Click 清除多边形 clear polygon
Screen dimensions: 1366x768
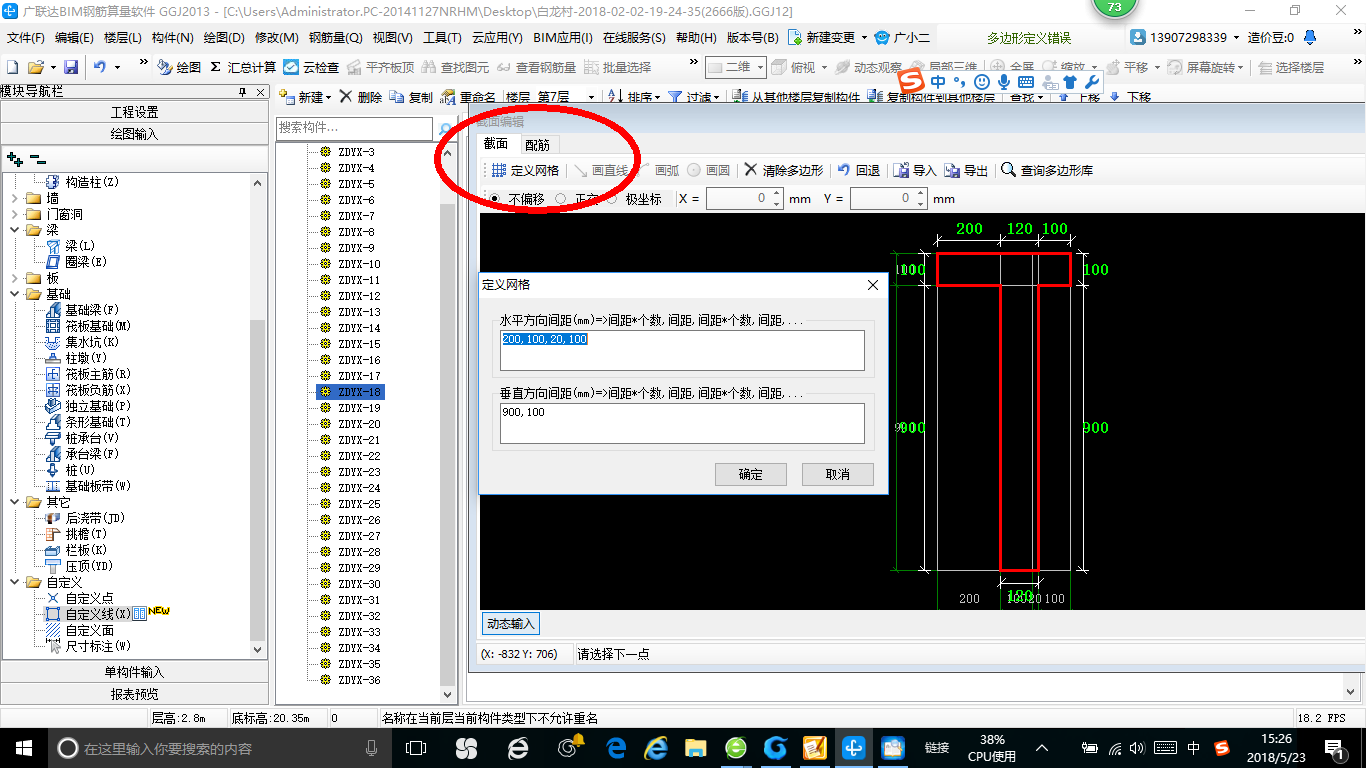783,171
